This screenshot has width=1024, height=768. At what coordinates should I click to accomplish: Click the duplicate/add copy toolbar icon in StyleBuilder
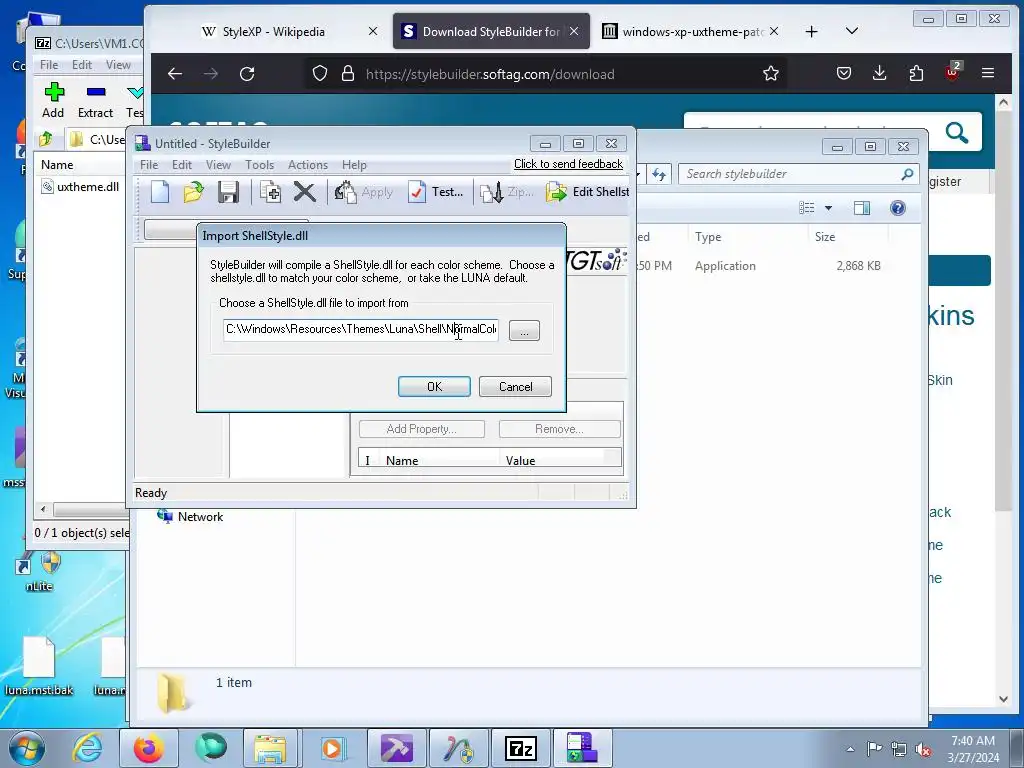click(x=270, y=192)
